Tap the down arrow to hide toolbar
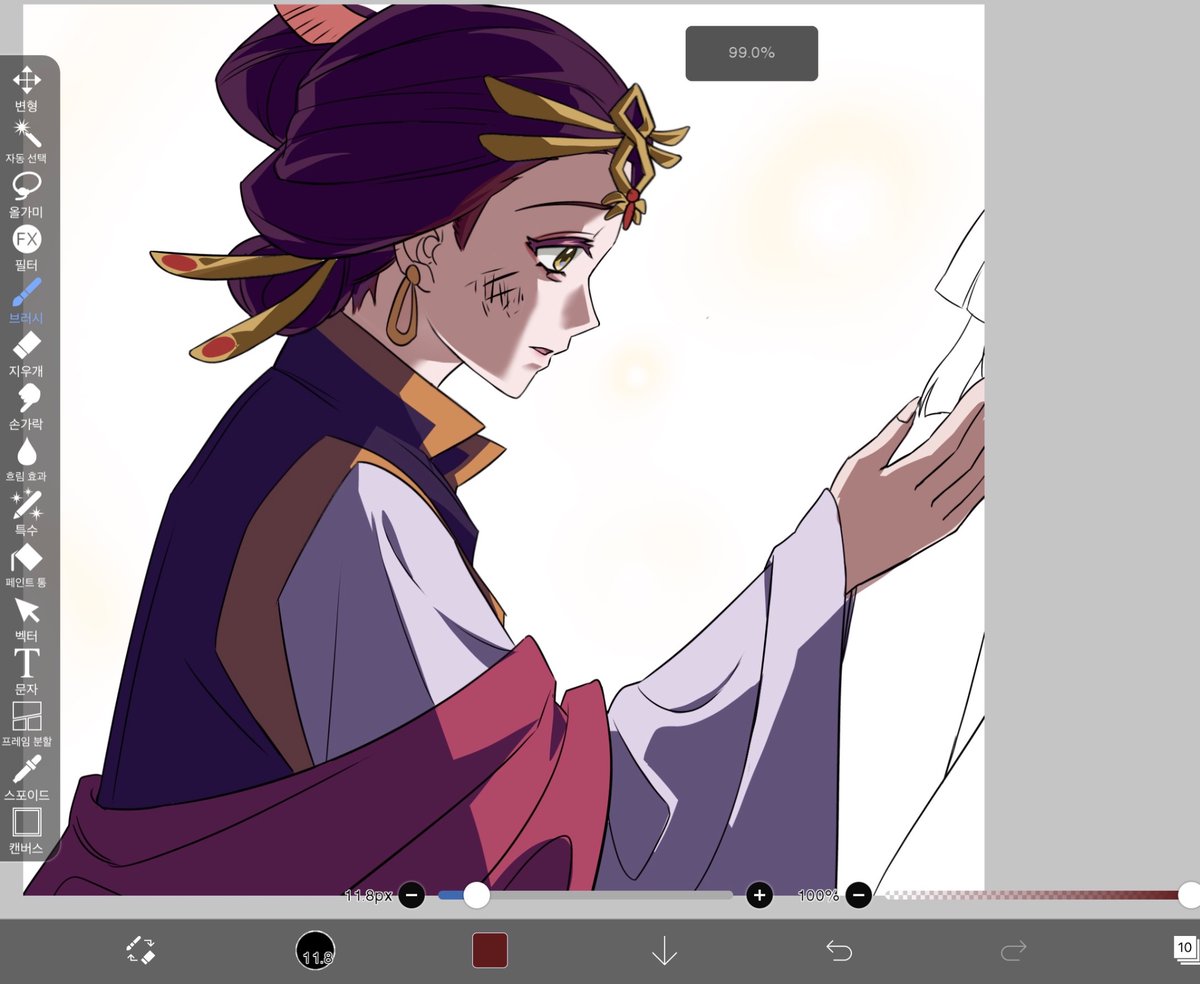The image size is (1200, 984). point(665,950)
